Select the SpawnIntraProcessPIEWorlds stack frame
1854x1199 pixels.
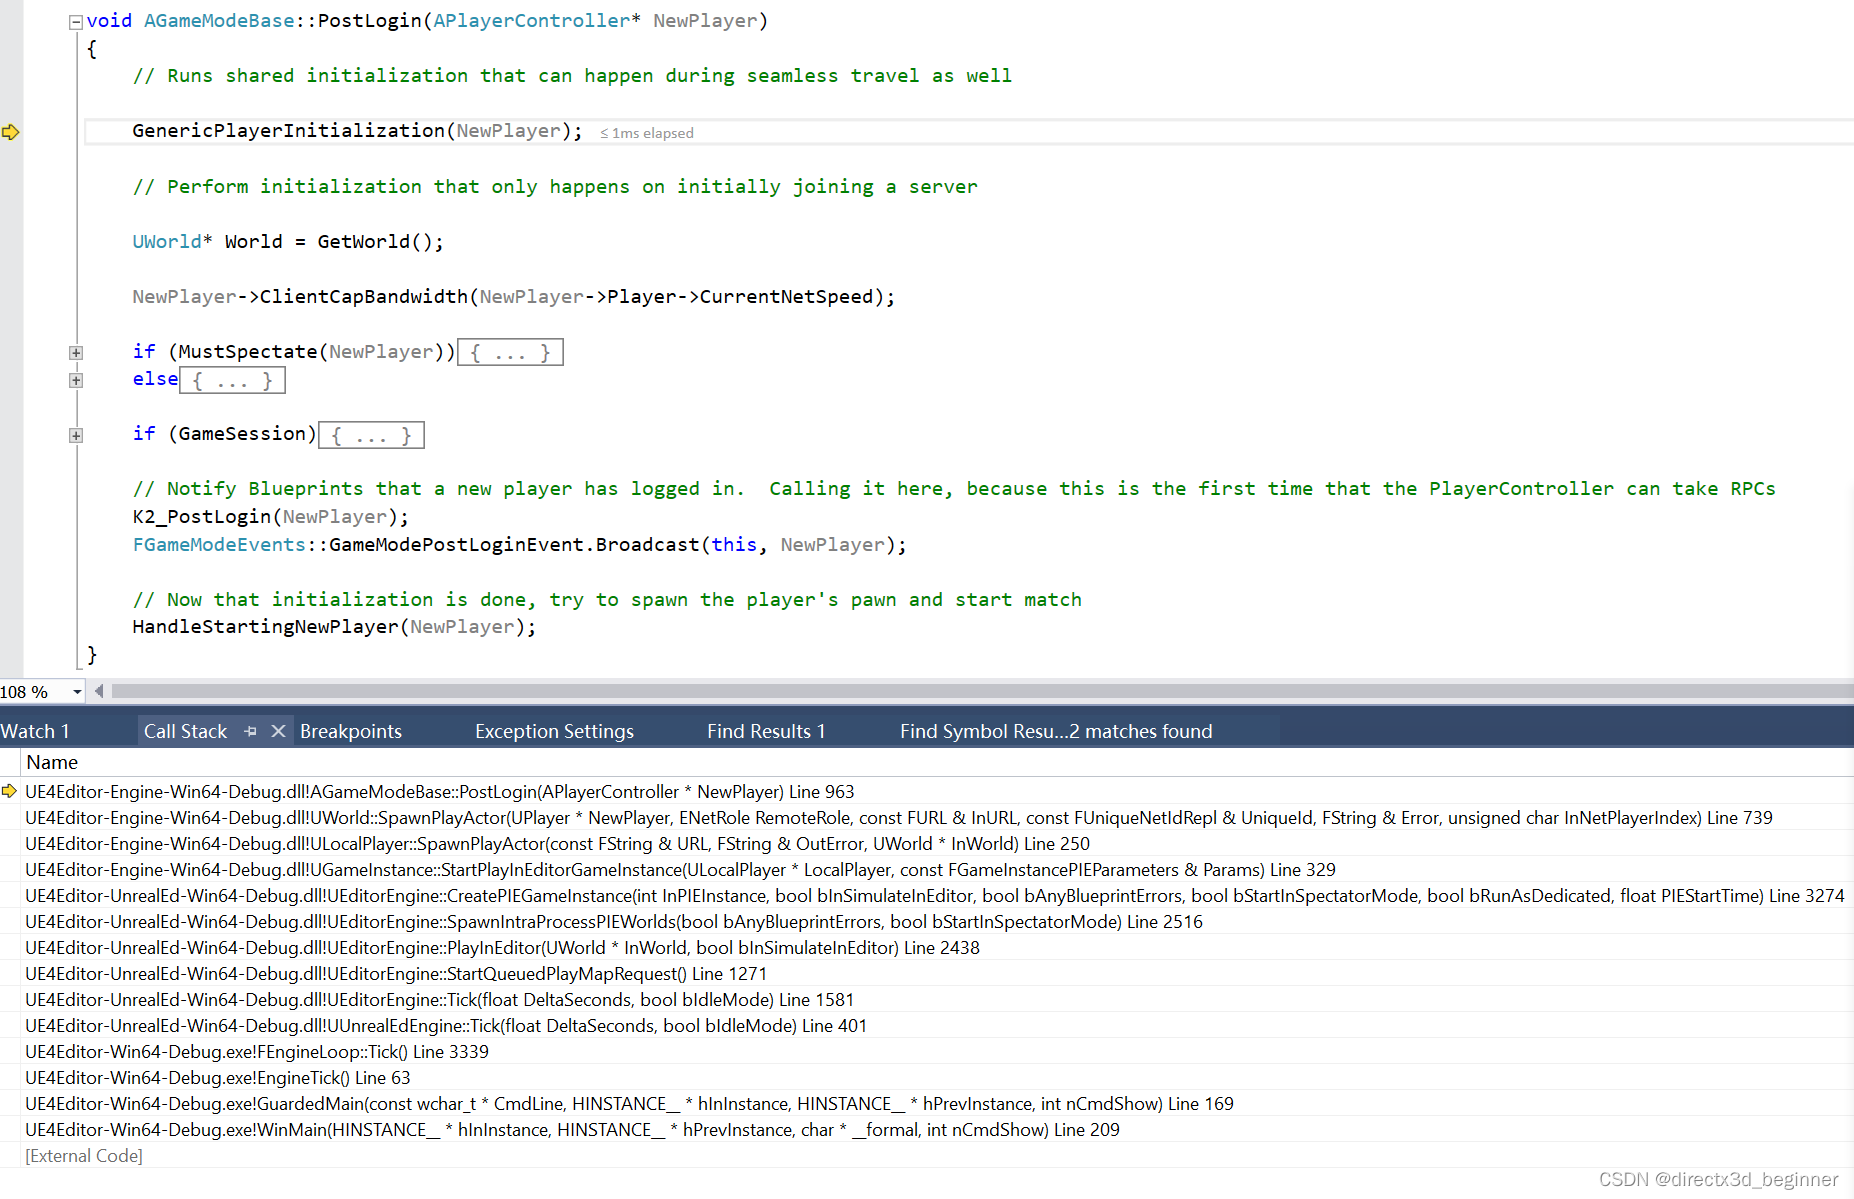tap(614, 921)
